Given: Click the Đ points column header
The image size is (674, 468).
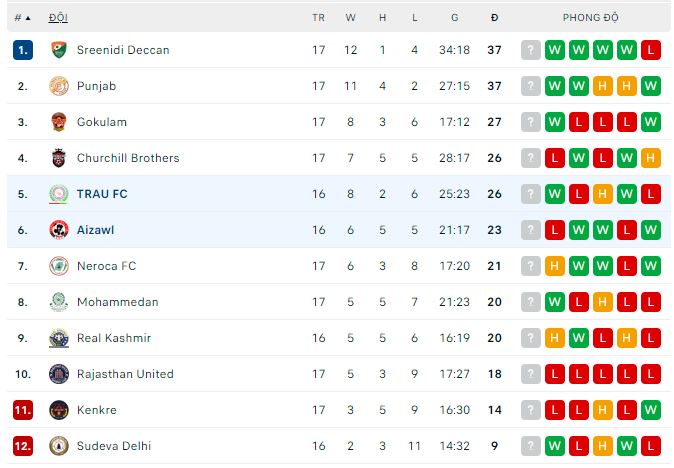Looking at the screenshot, I should click(x=494, y=18).
